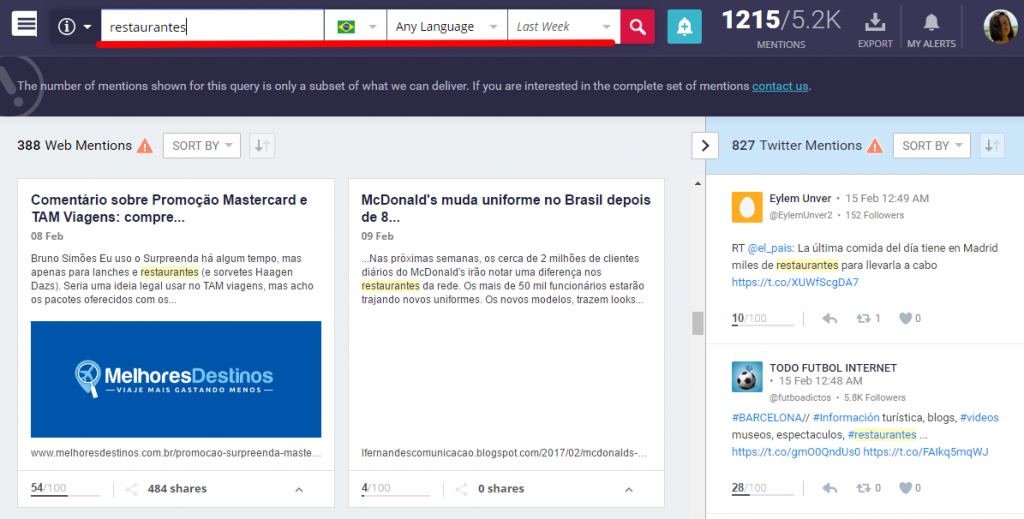Screen dimensions: 1024x519
Task: Click the red magnifier search button
Action: pos(637,27)
